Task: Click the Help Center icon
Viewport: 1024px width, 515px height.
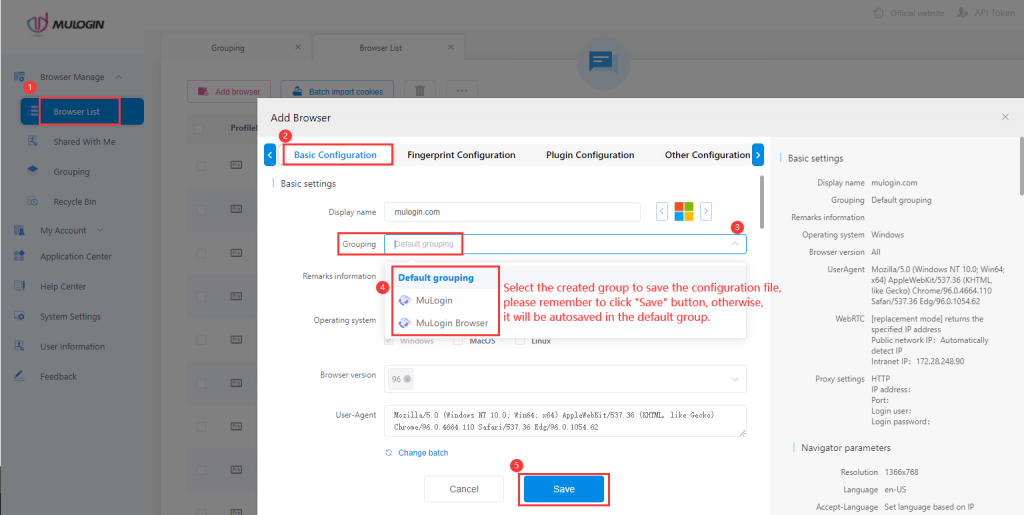Action: point(20,286)
